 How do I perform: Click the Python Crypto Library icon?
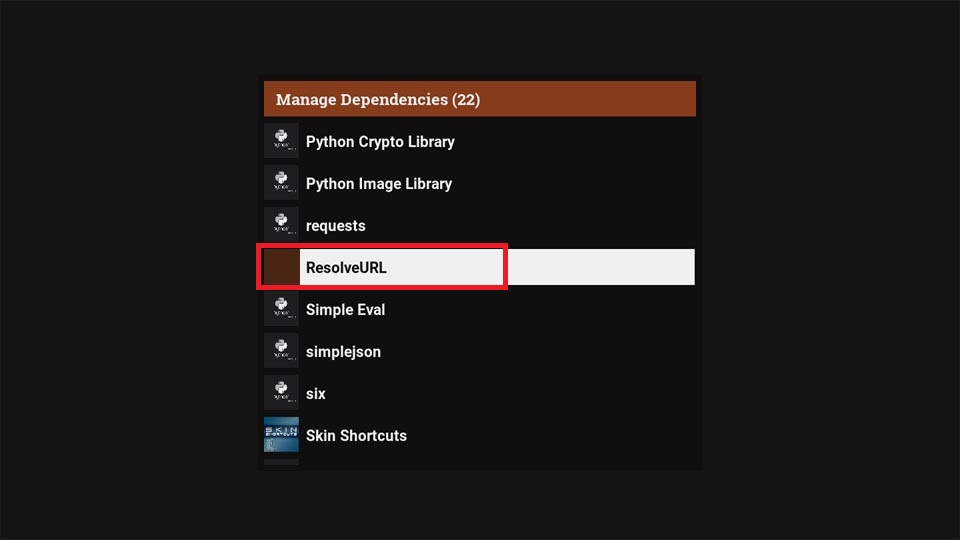coord(281,141)
